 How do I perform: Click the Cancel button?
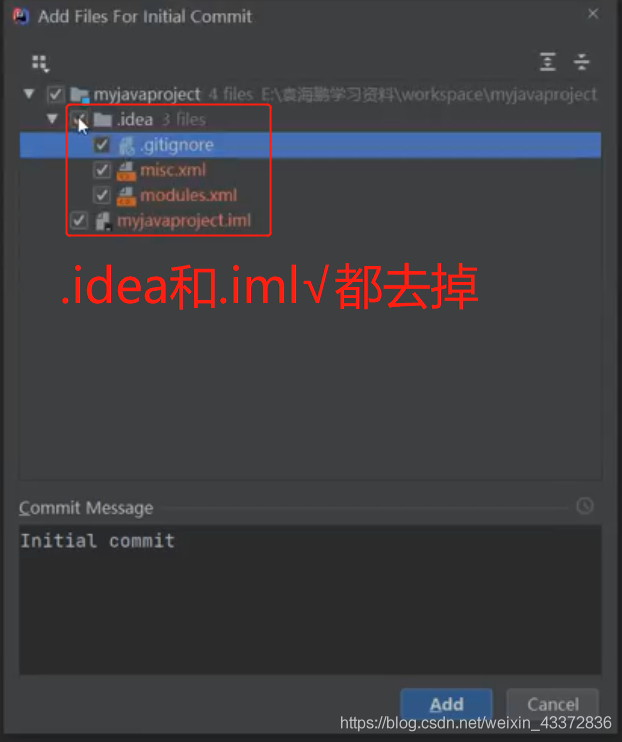553,704
